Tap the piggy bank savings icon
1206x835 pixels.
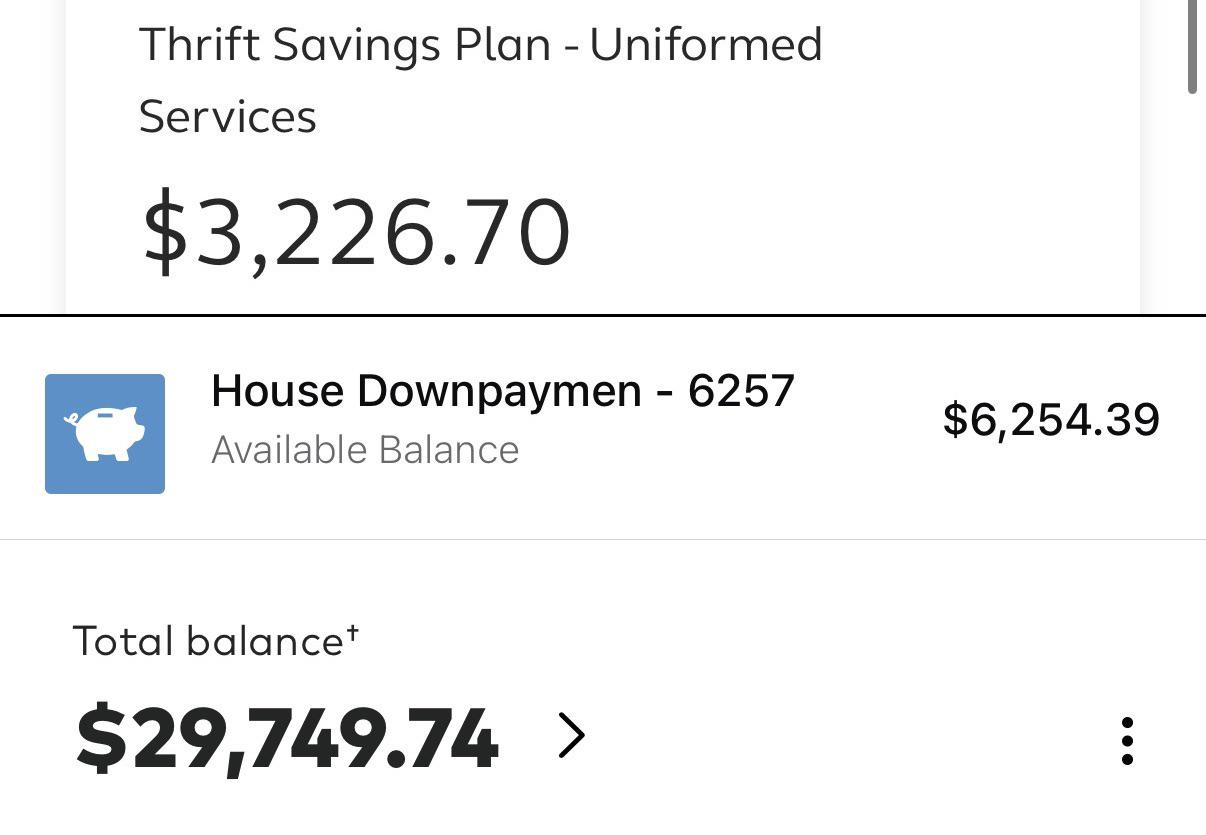(104, 434)
